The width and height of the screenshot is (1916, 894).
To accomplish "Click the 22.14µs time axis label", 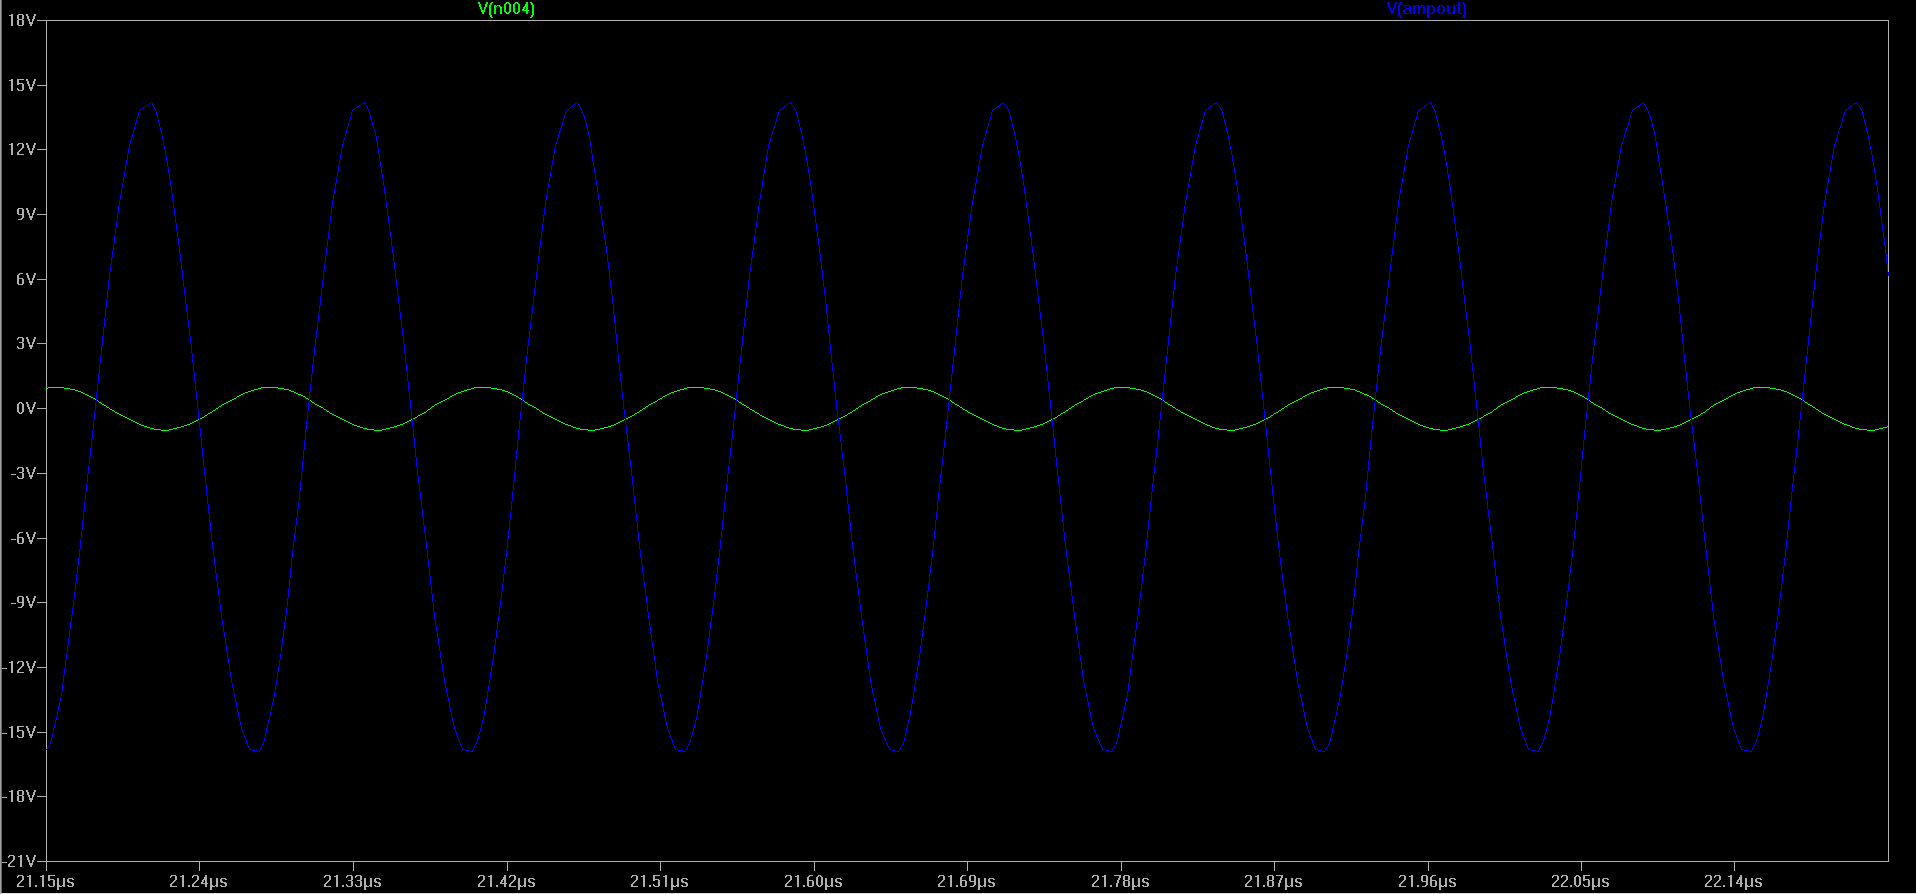I will [x=1734, y=881].
